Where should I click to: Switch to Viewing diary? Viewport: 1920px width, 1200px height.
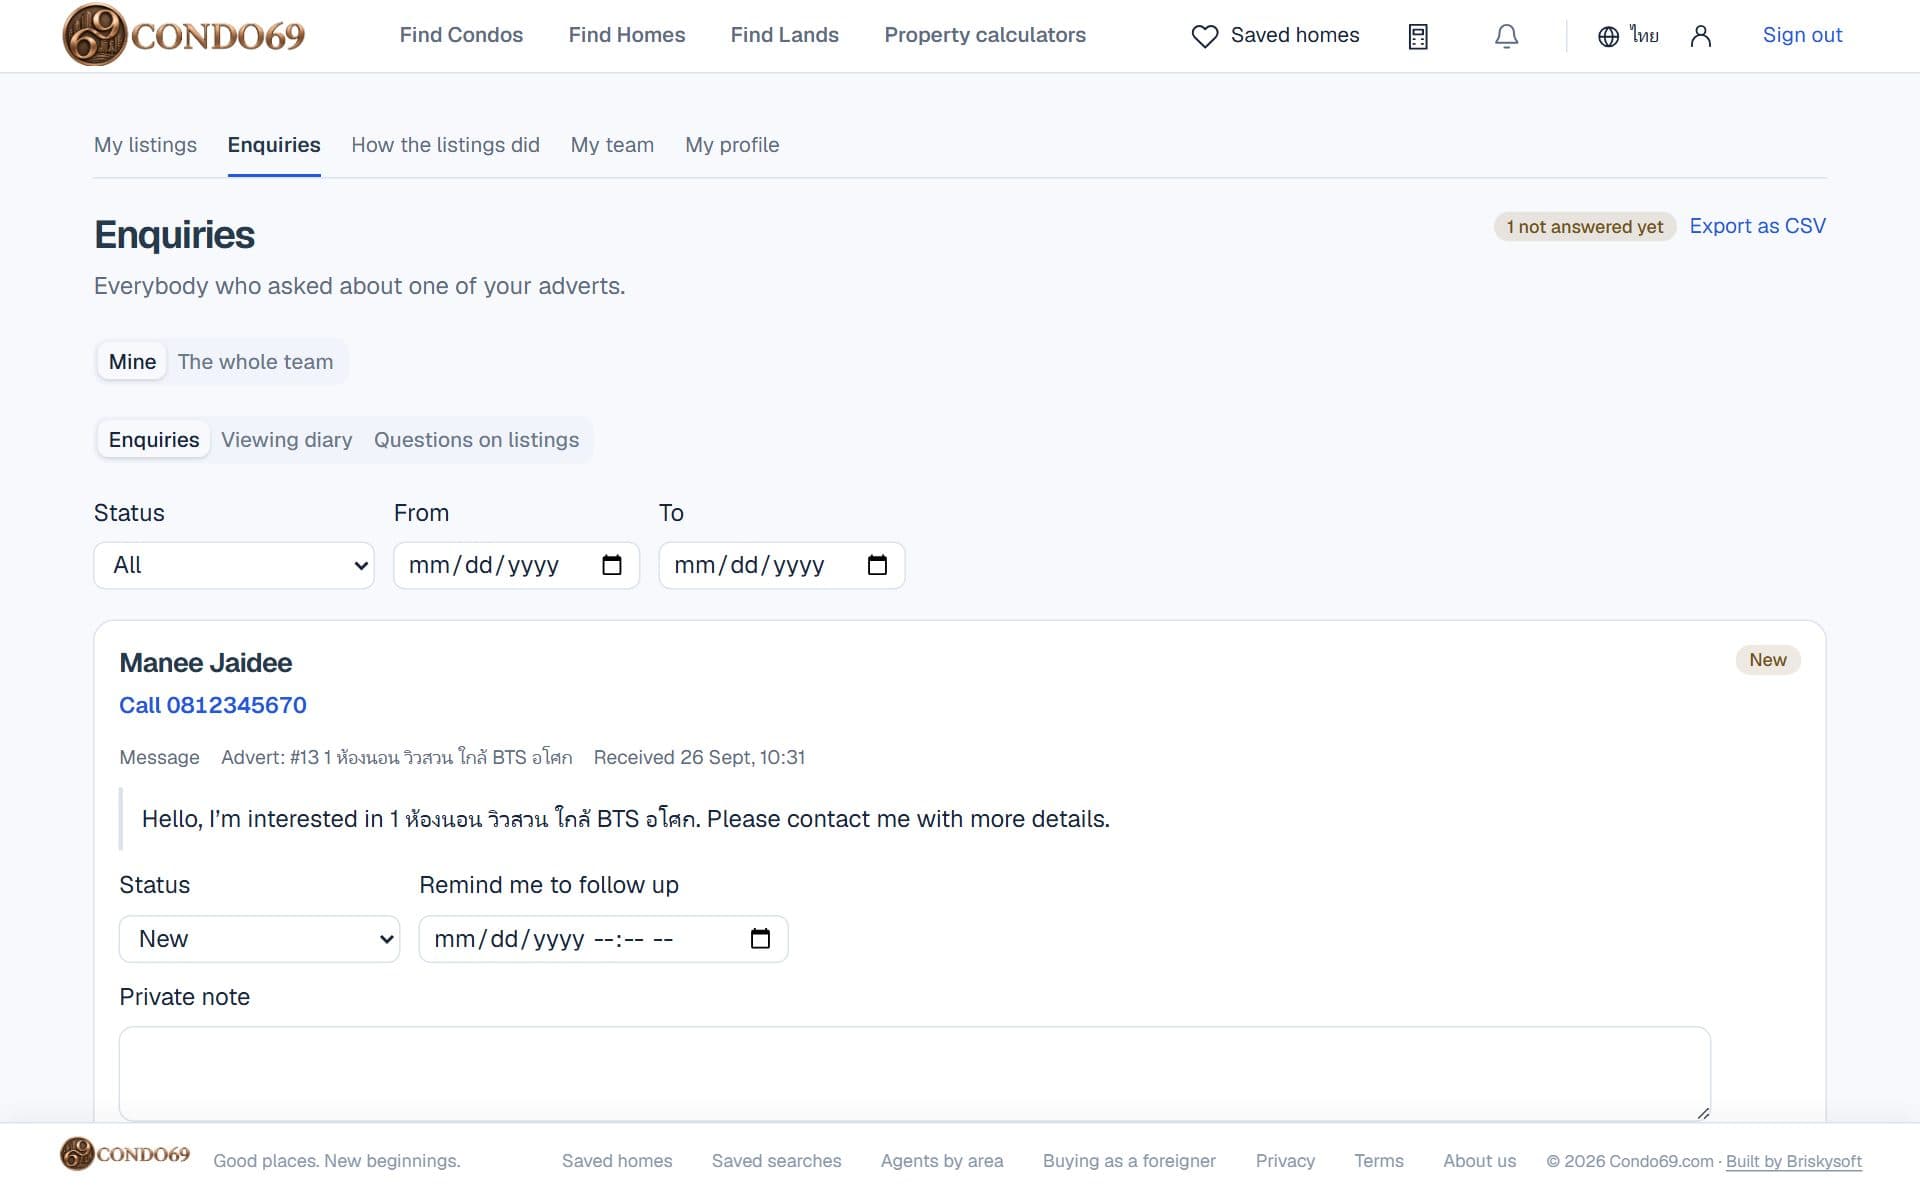[x=287, y=440]
